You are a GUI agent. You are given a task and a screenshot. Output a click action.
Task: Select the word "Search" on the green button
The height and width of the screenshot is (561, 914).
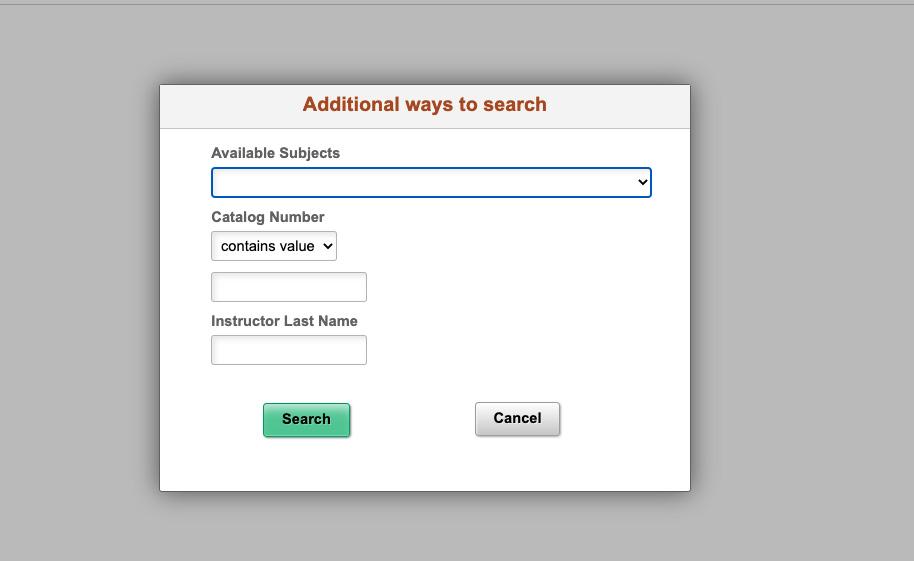[307, 419]
